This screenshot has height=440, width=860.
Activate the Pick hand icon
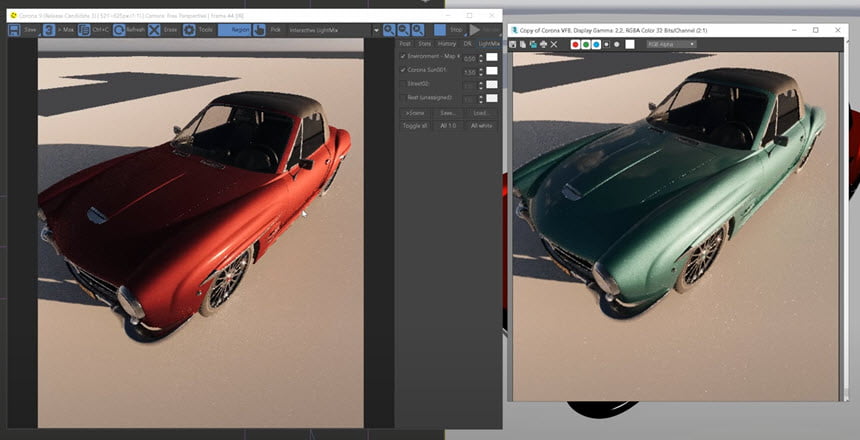tap(259, 30)
